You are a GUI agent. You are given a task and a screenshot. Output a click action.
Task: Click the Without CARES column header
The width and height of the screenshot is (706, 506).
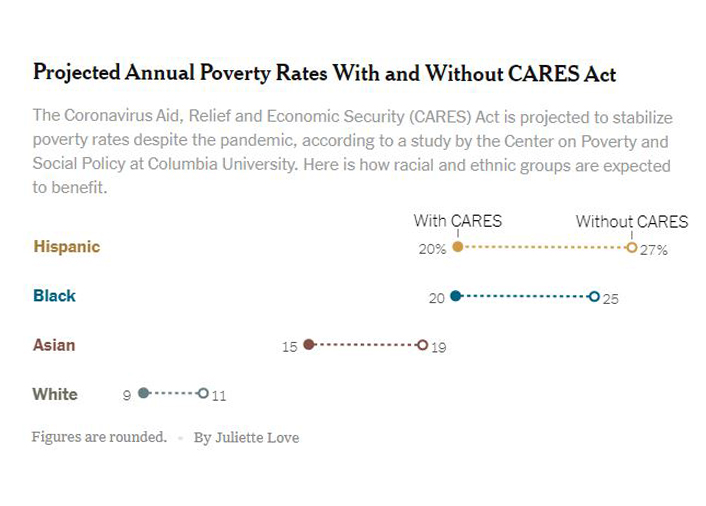pos(632,221)
